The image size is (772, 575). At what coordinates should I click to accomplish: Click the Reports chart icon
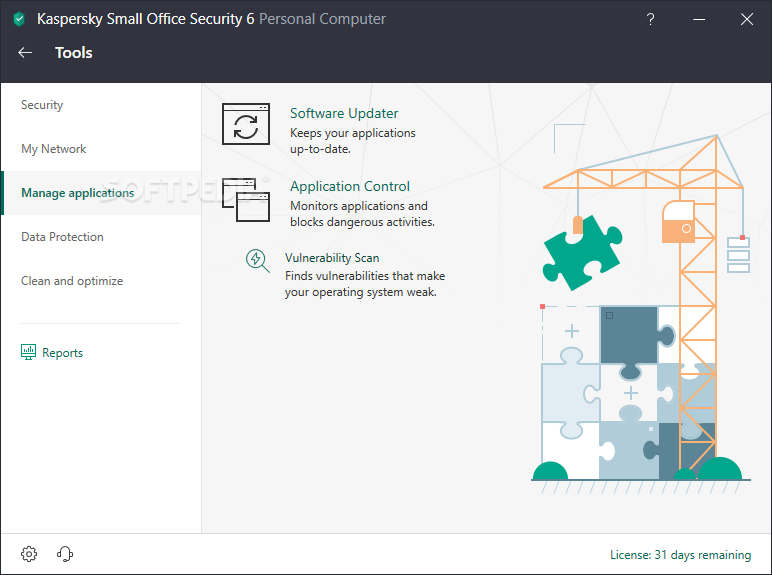(x=29, y=352)
